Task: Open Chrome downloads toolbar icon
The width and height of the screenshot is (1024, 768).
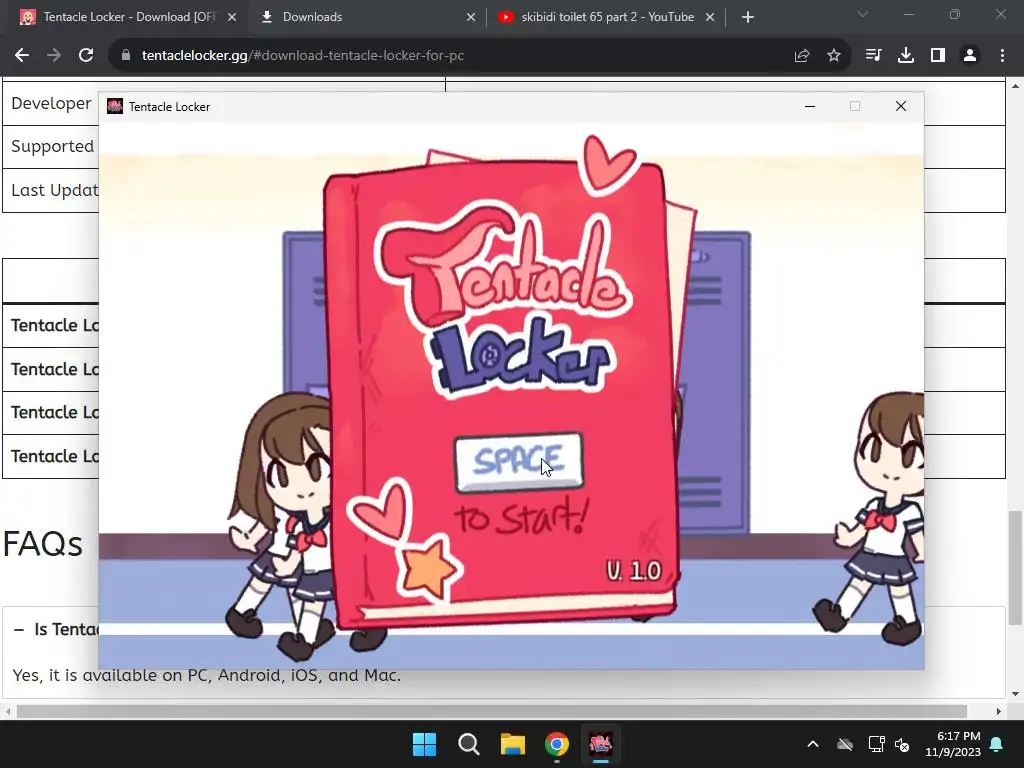Action: coord(905,56)
